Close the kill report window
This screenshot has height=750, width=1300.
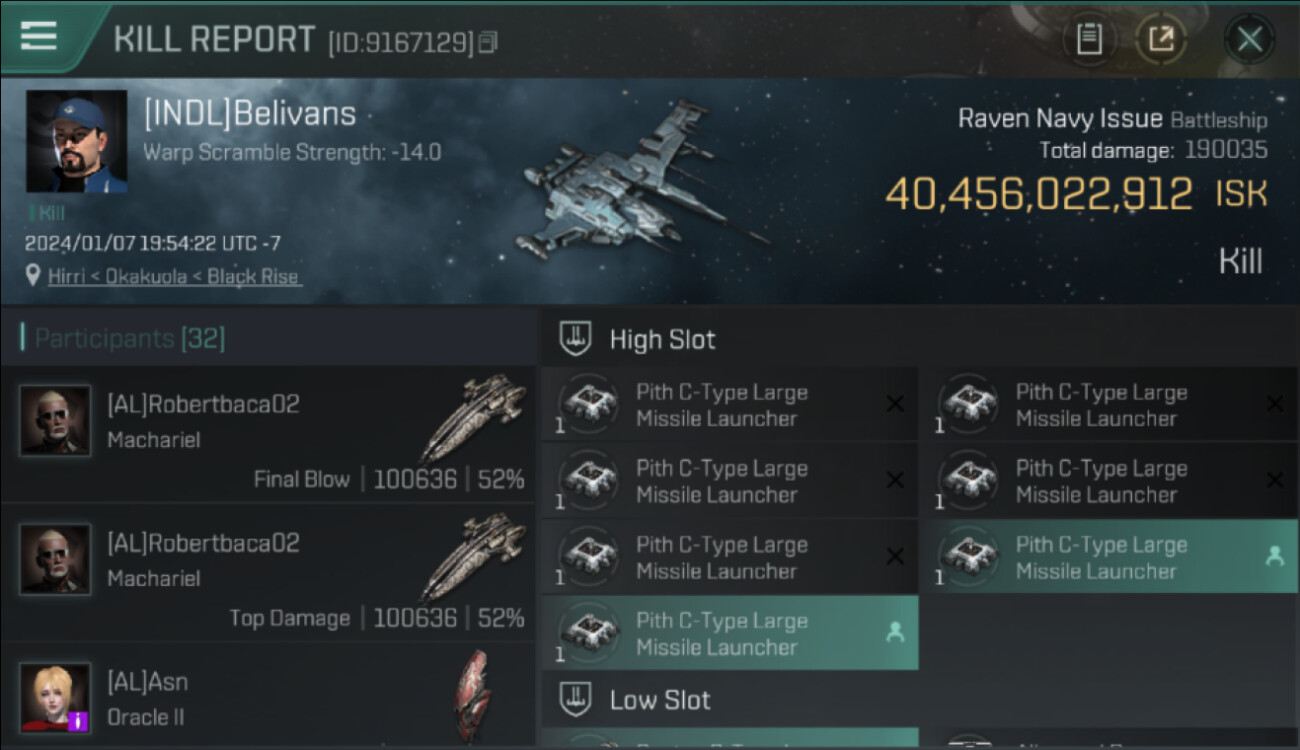click(x=1249, y=39)
